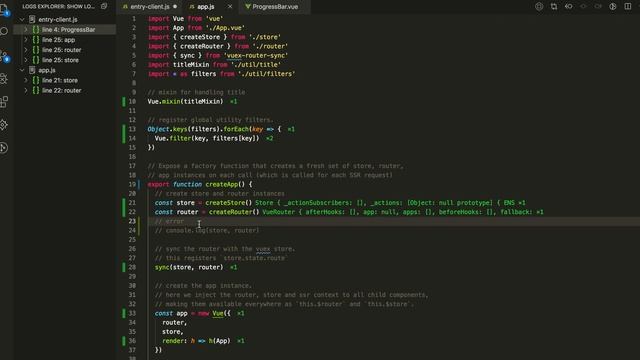
Task: Click the Logs Explorer panel title
Action: coord(58,7)
